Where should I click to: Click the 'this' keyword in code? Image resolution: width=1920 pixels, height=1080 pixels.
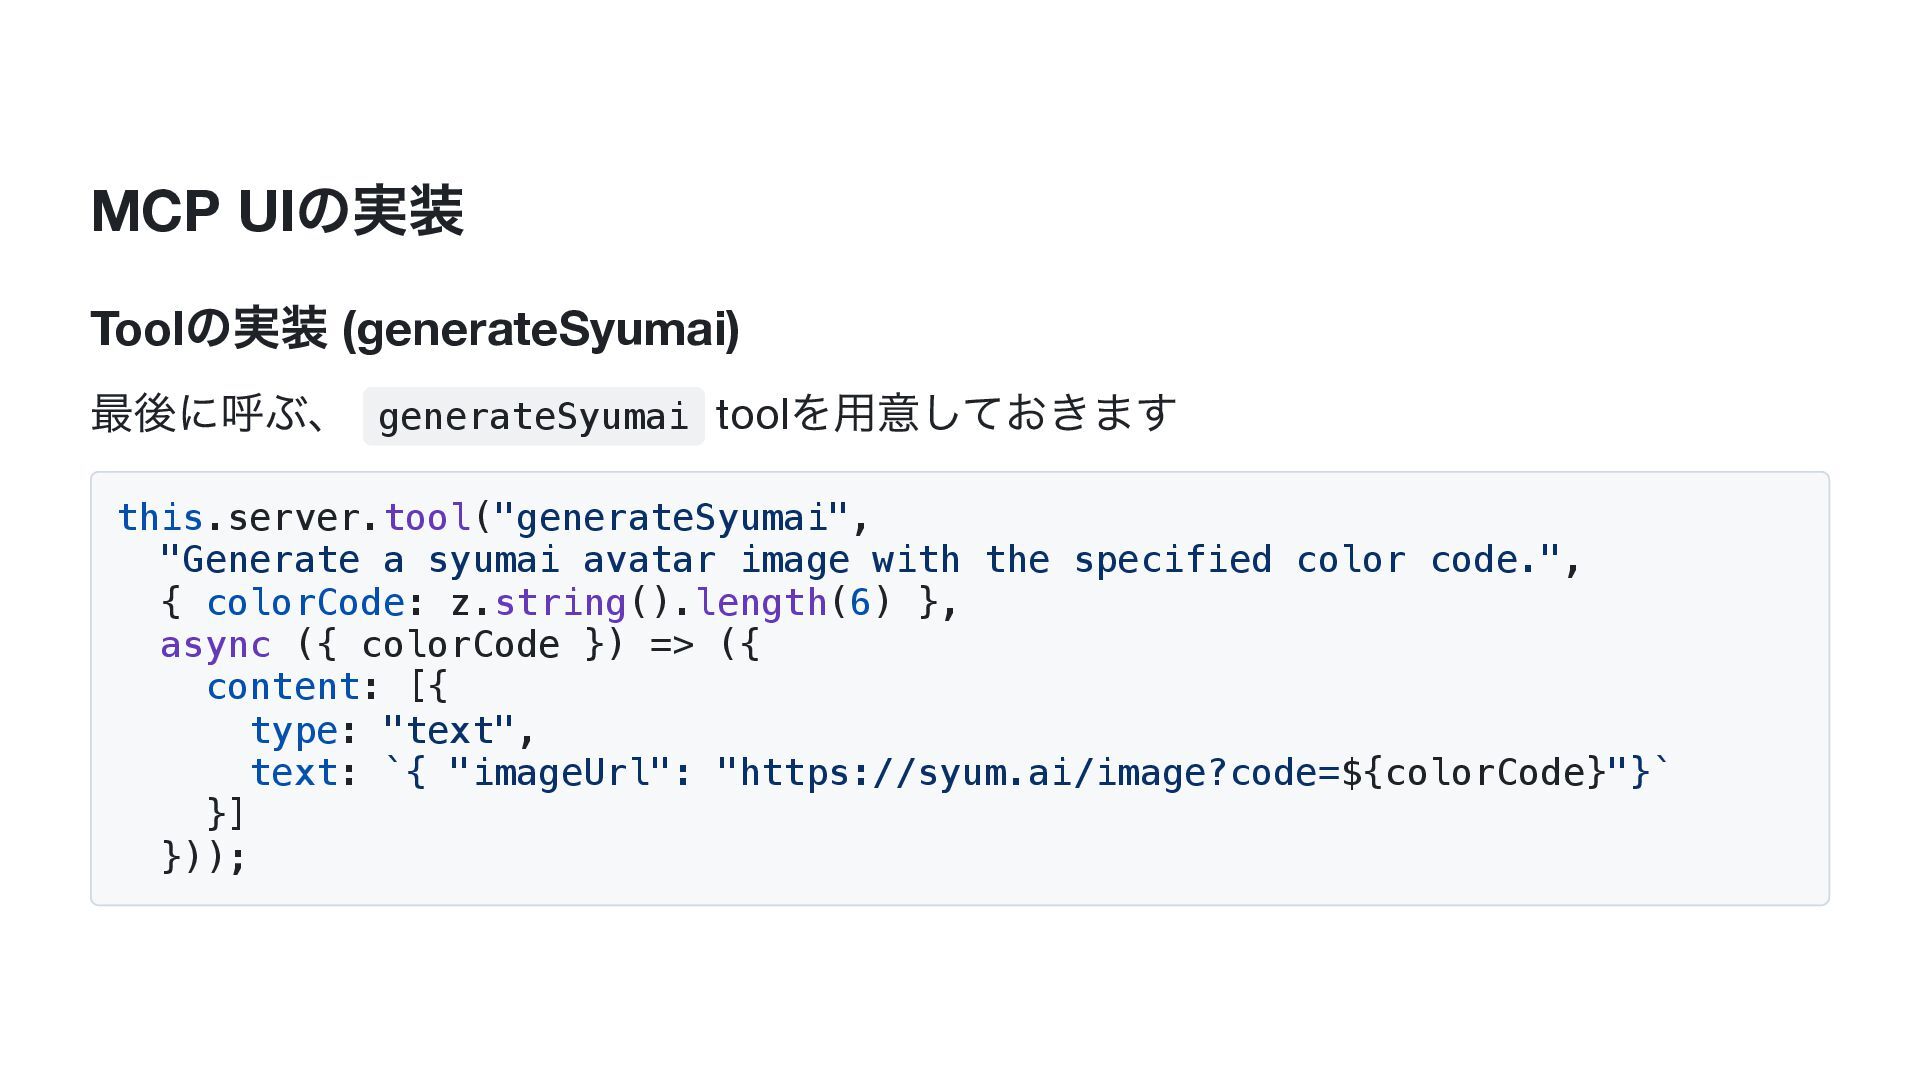point(161,518)
